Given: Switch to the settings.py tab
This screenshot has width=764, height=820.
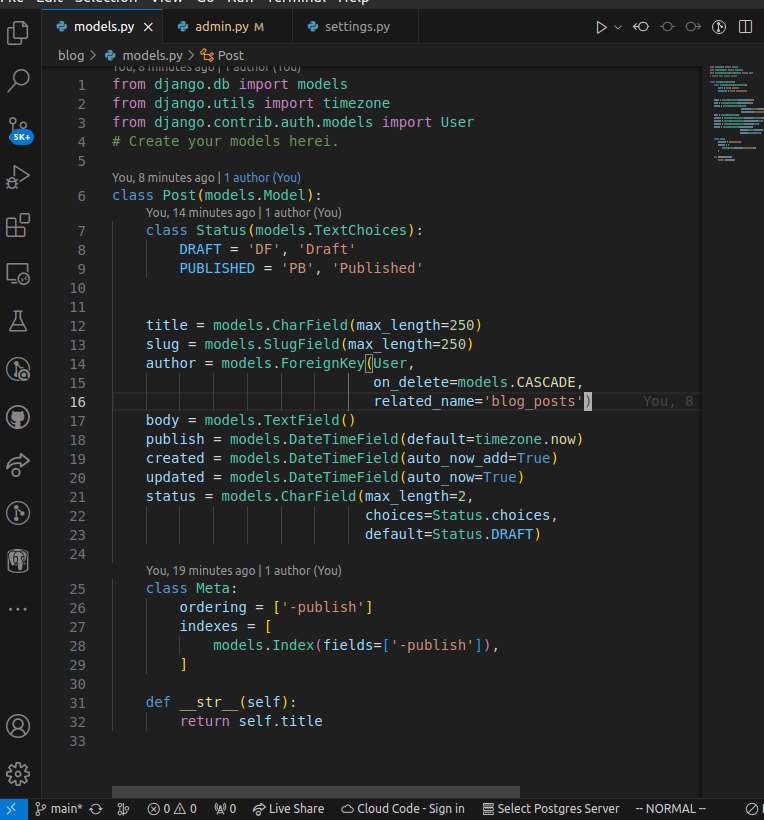Looking at the screenshot, I should click(357, 27).
